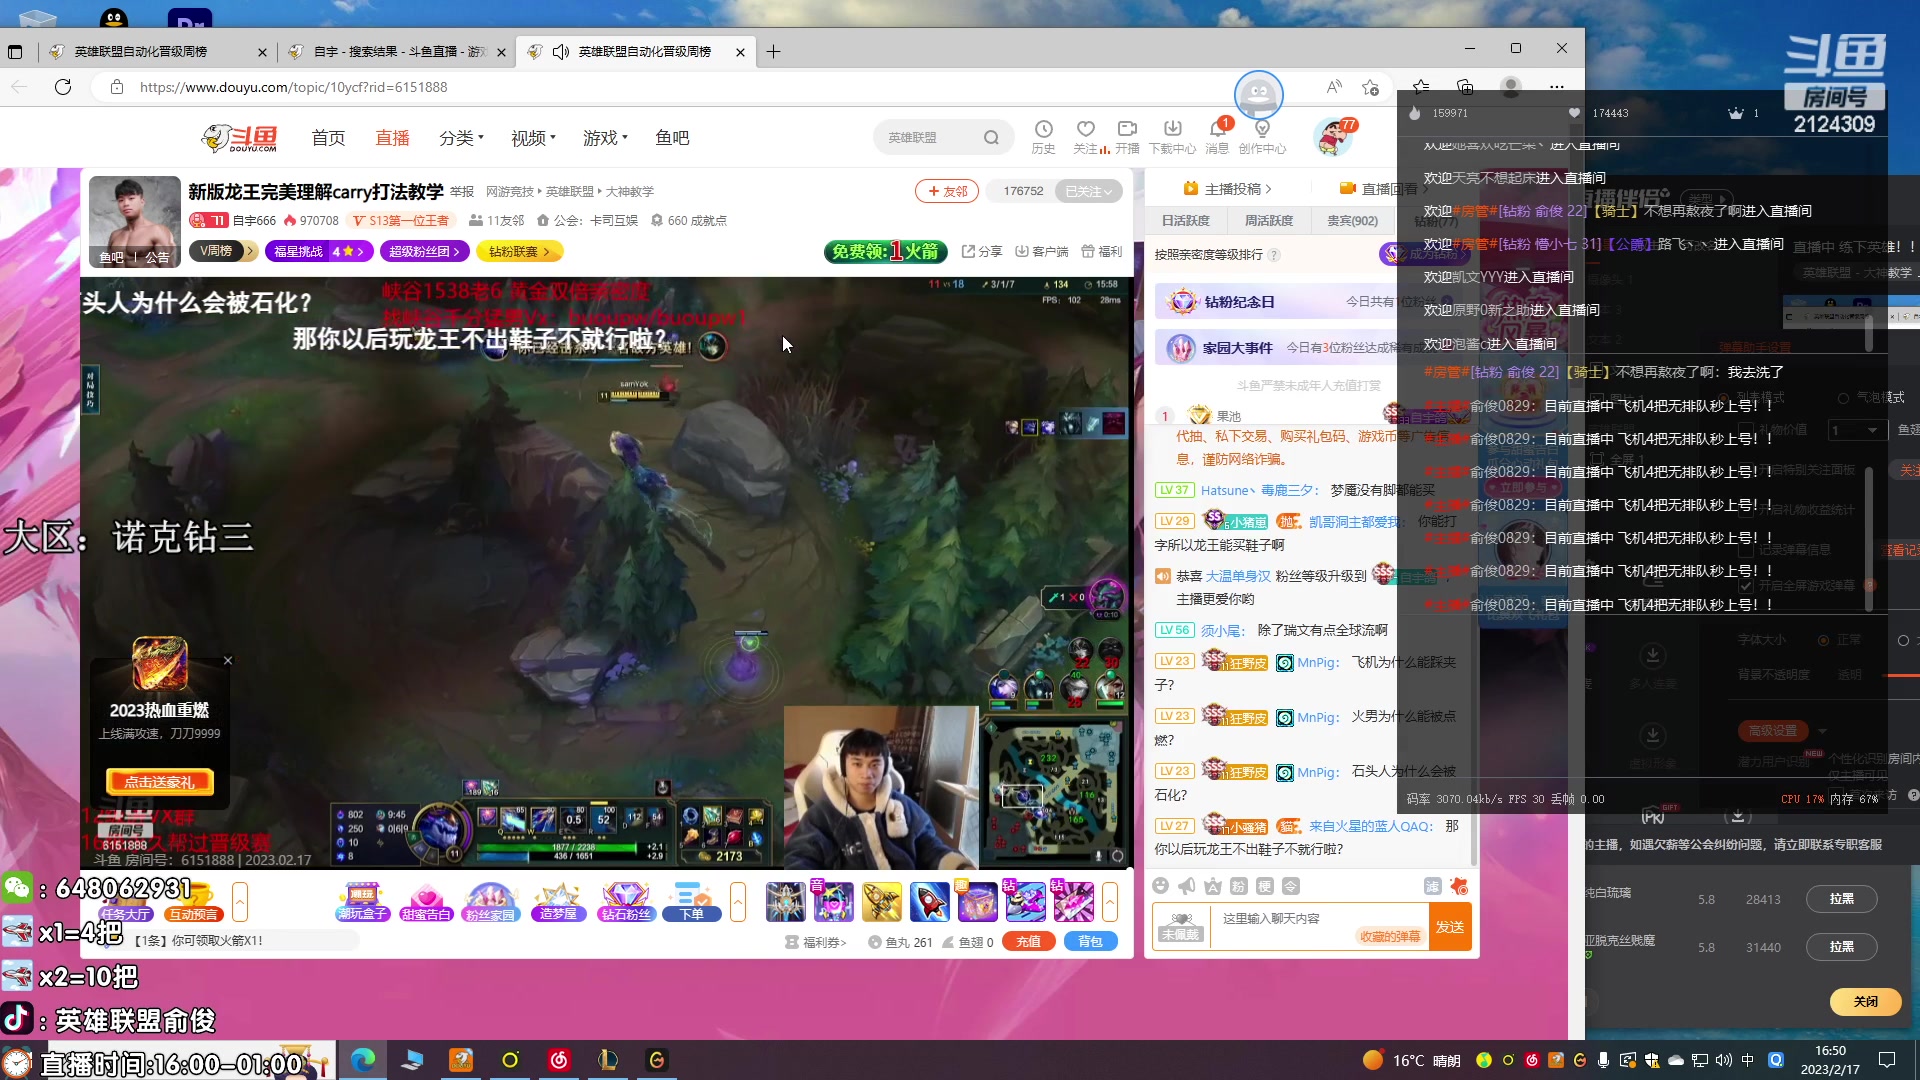
Task: Open the 背包 backpack button
Action: click(x=1090, y=942)
